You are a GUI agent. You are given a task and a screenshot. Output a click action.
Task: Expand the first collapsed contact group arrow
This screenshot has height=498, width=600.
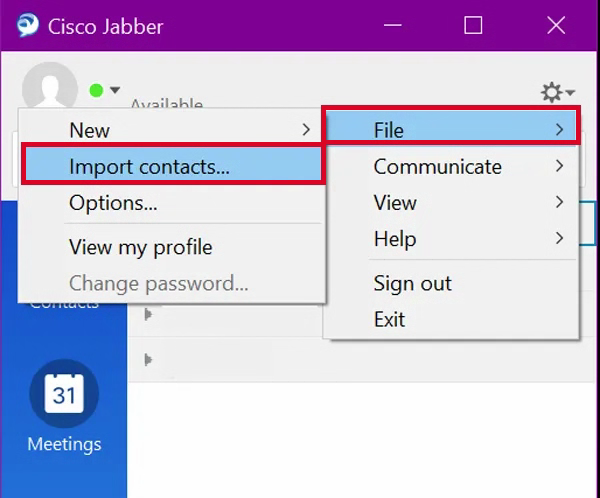[x=148, y=315]
